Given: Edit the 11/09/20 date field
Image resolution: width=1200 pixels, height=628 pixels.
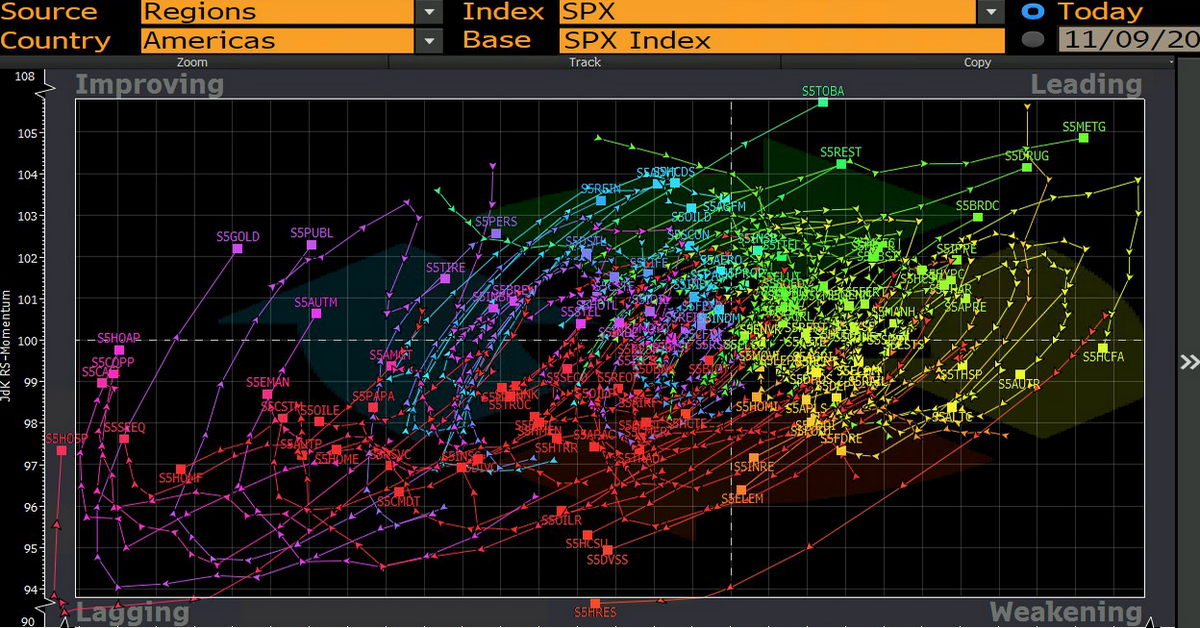Looking at the screenshot, I should pyautogui.click(x=1128, y=41).
